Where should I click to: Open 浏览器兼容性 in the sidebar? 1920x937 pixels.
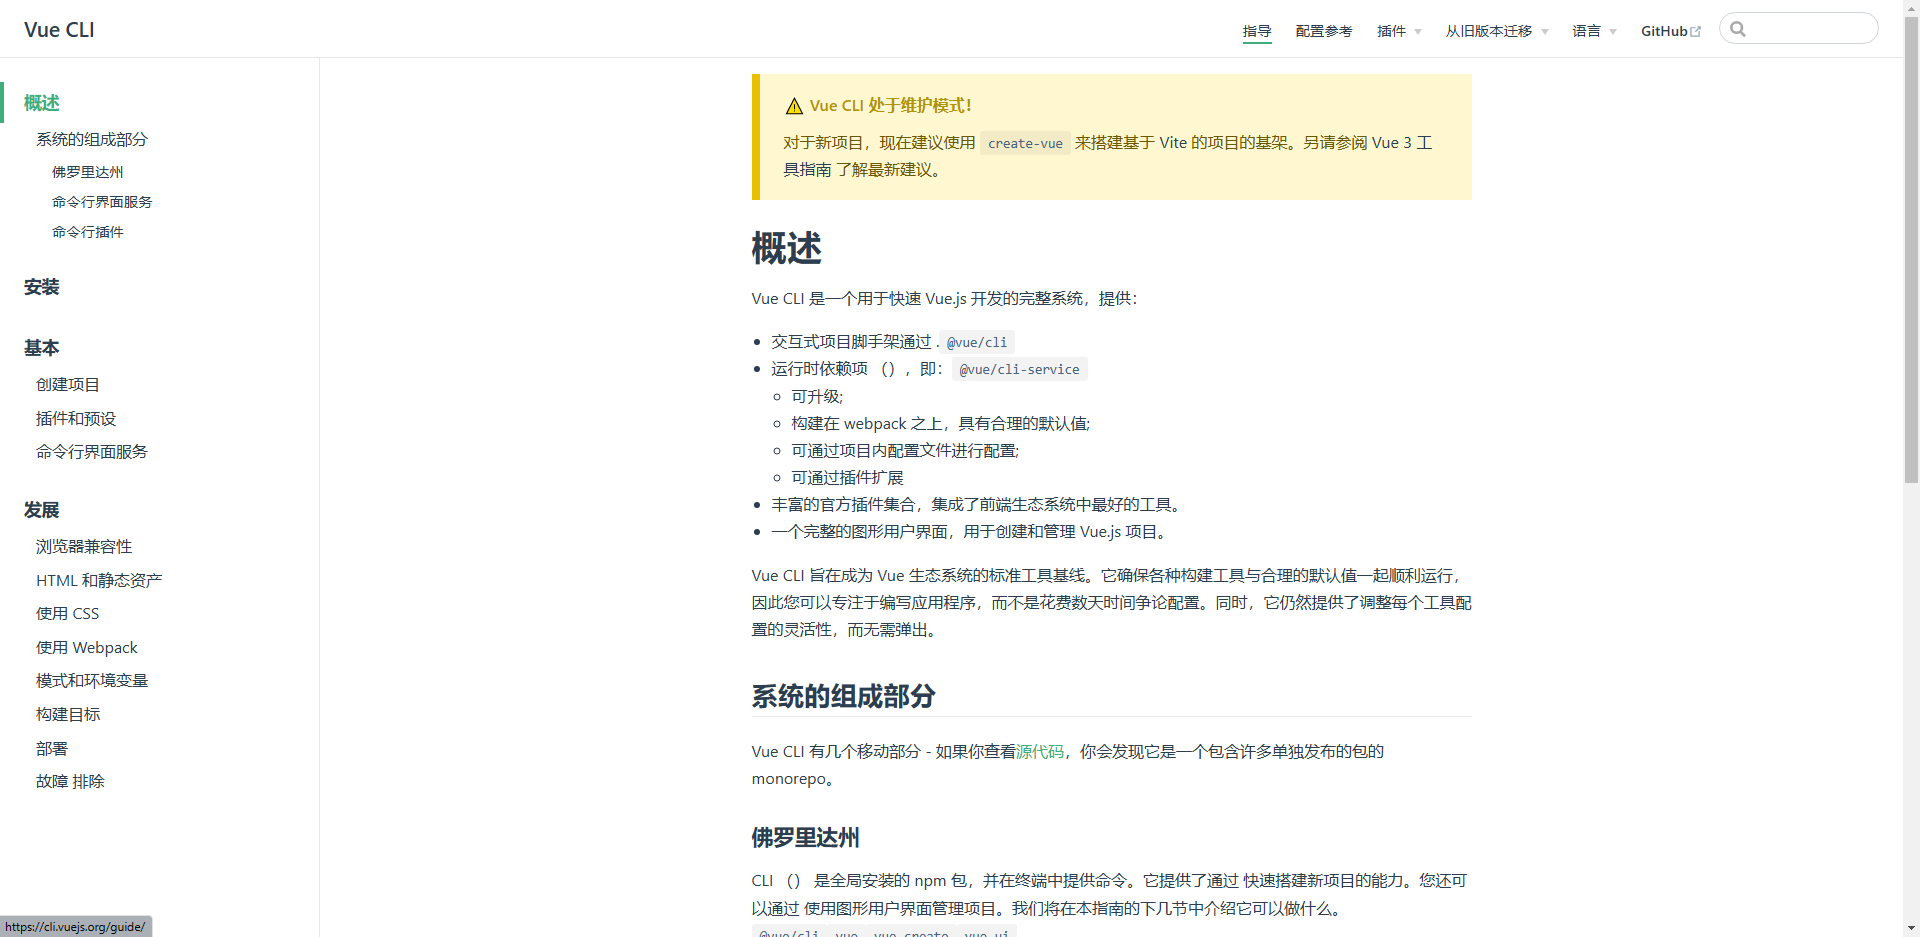point(84,547)
